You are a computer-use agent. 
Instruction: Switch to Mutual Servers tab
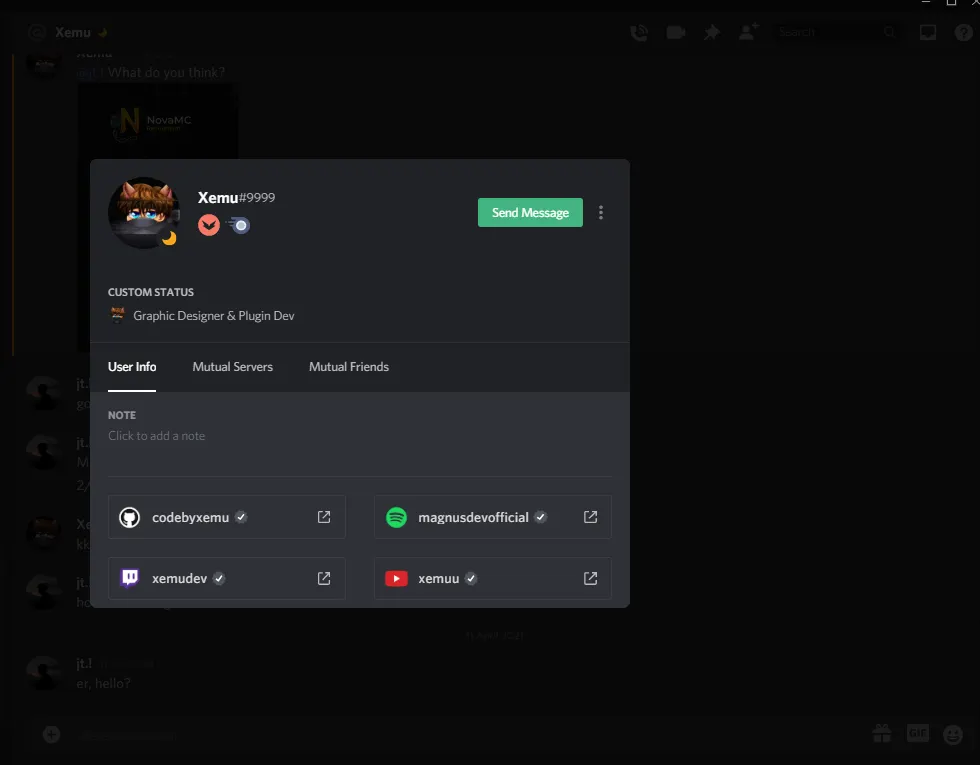pyautogui.click(x=232, y=367)
